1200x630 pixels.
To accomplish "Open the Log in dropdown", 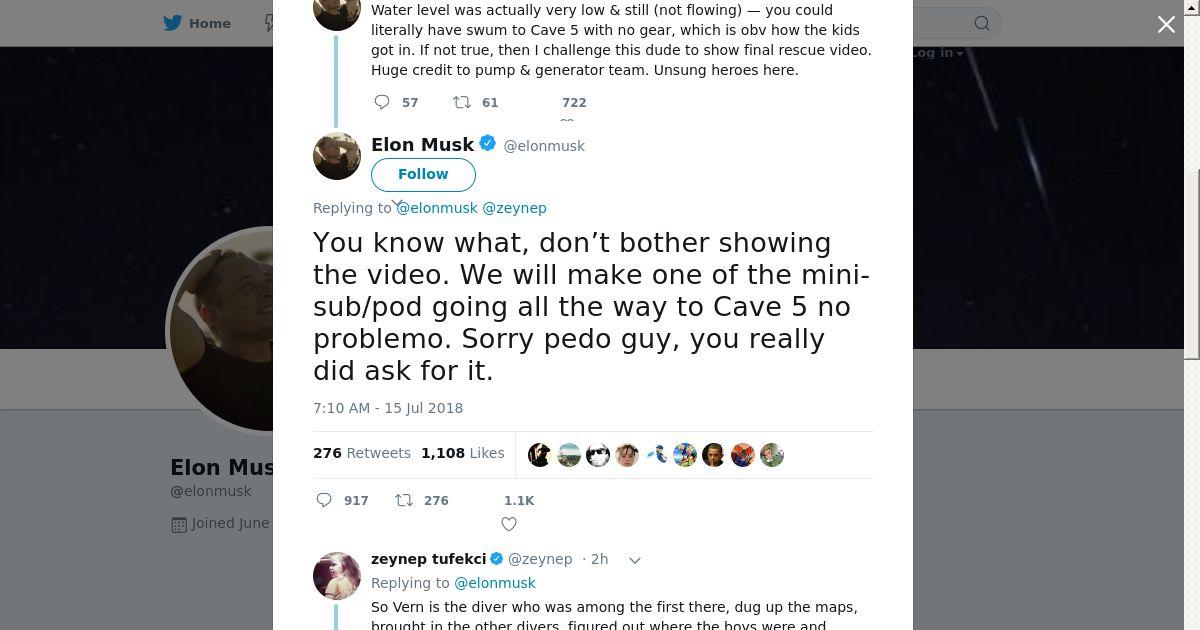I will [x=936, y=53].
